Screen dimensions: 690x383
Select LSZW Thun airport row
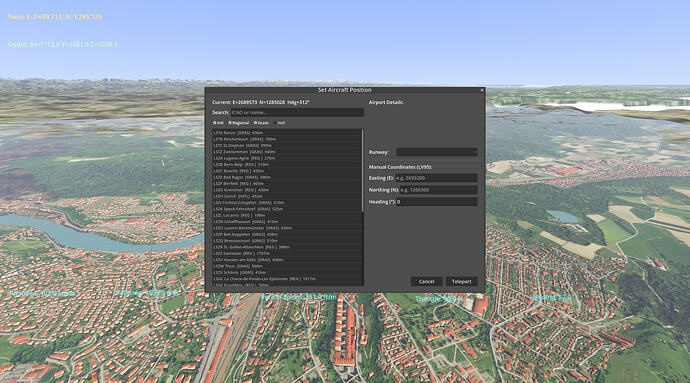(x=287, y=266)
